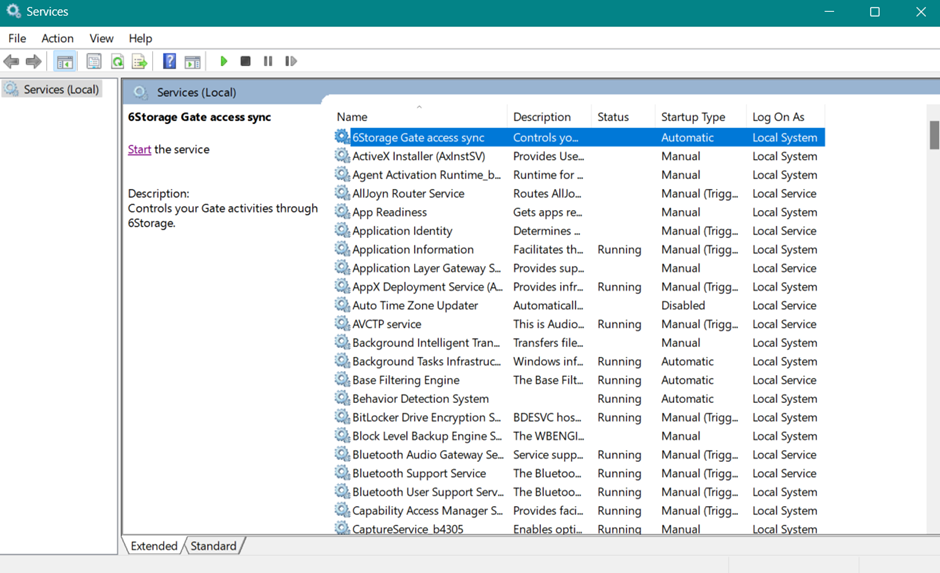The image size is (940, 573).
Task: Switch to the Extended tab
Action: point(153,546)
